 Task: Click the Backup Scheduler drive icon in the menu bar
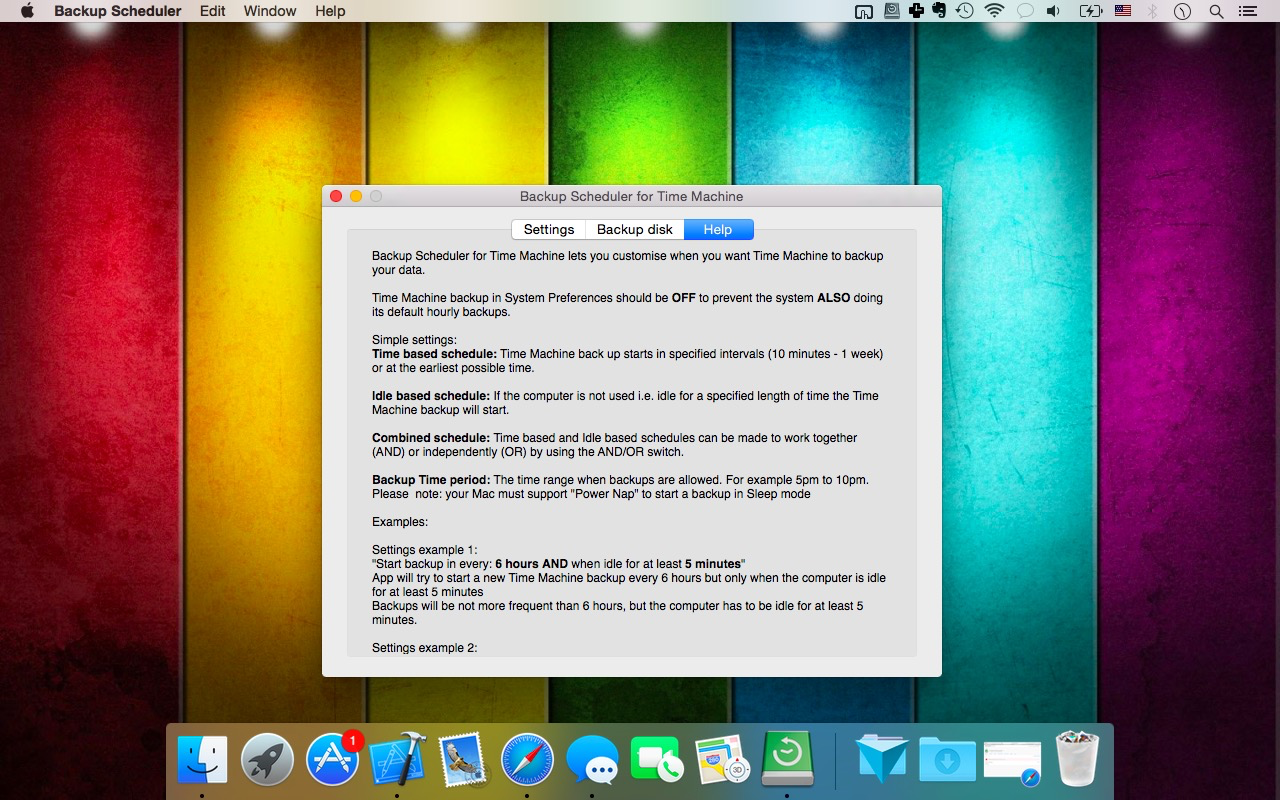[890, 11]
